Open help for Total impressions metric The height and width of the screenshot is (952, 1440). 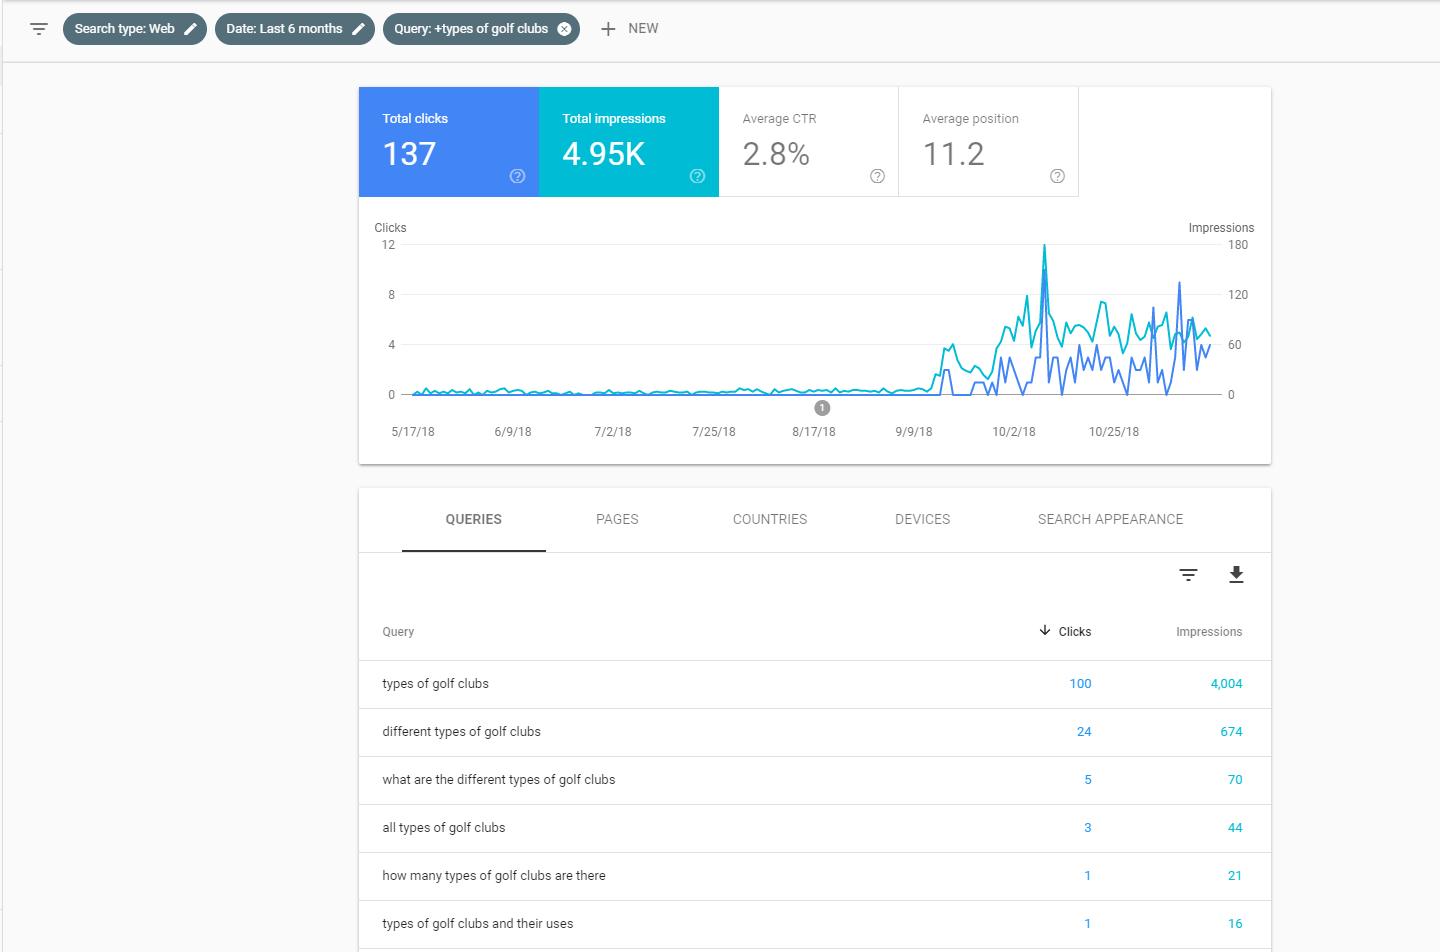tap(697, 176)
